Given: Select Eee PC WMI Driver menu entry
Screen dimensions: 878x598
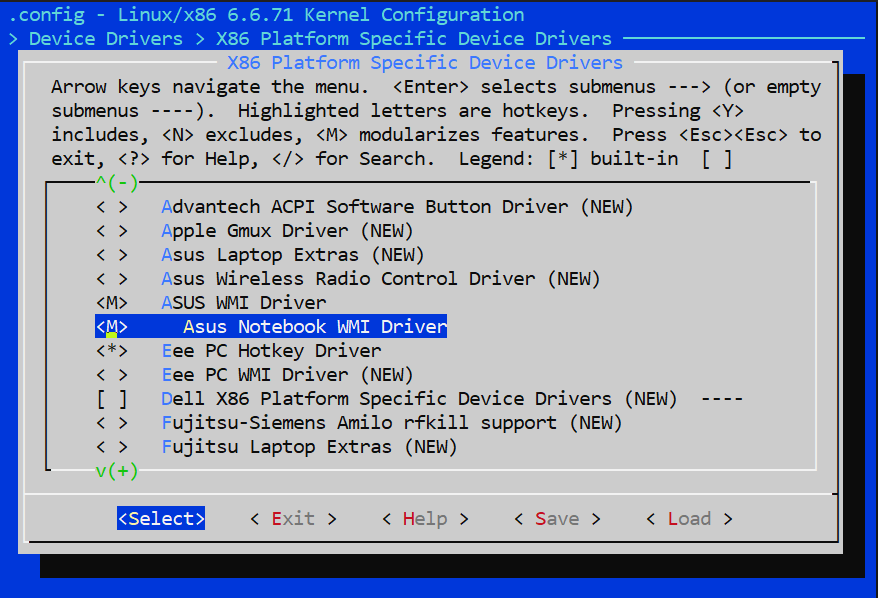Looking at the screenshot, I should pyautogui.click(x=287, y=375).
